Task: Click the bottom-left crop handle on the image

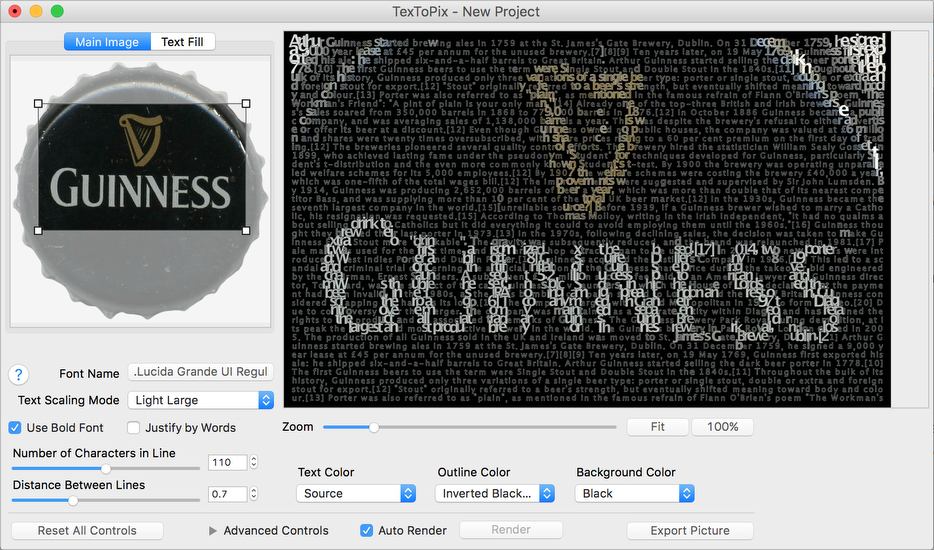Action: click(38, 231)
